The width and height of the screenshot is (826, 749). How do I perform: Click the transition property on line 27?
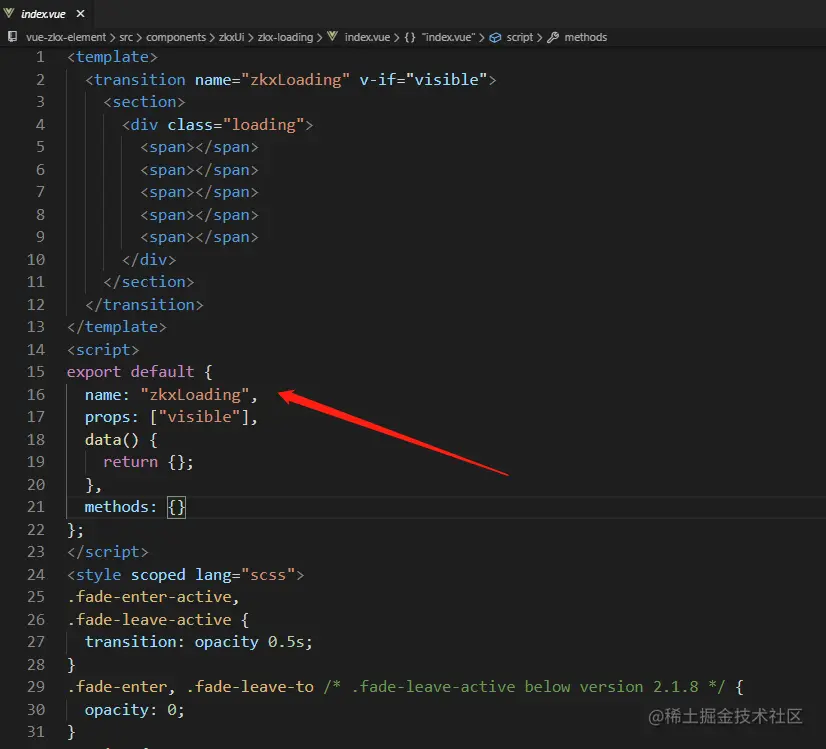[x=131, y=642]
